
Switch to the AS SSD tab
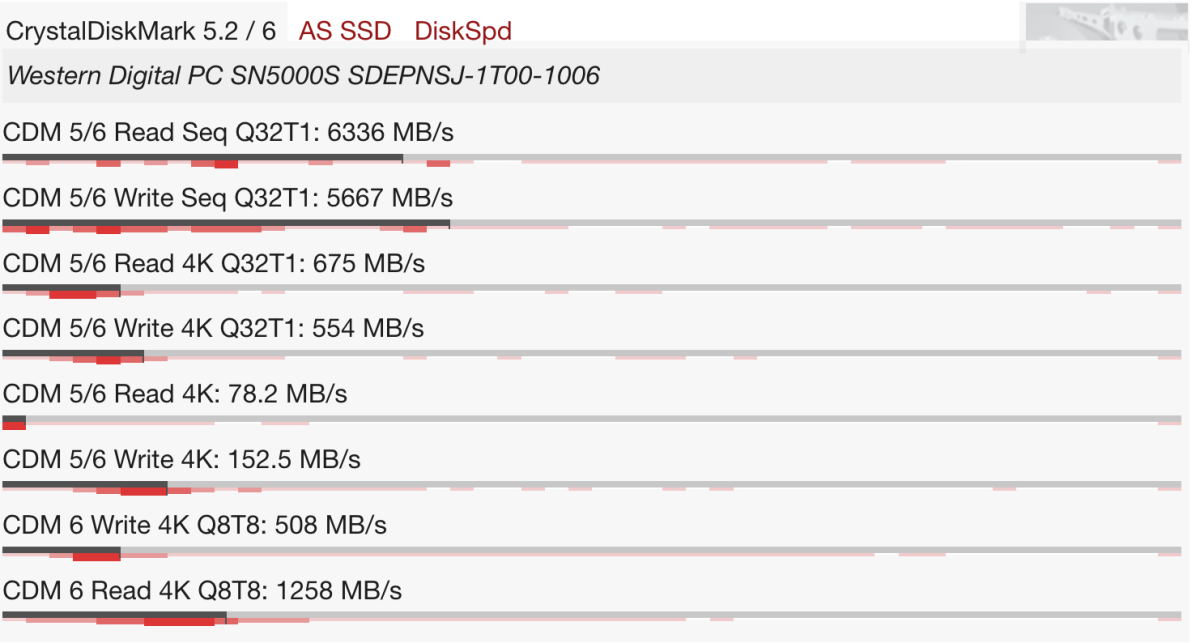(345, 30)
